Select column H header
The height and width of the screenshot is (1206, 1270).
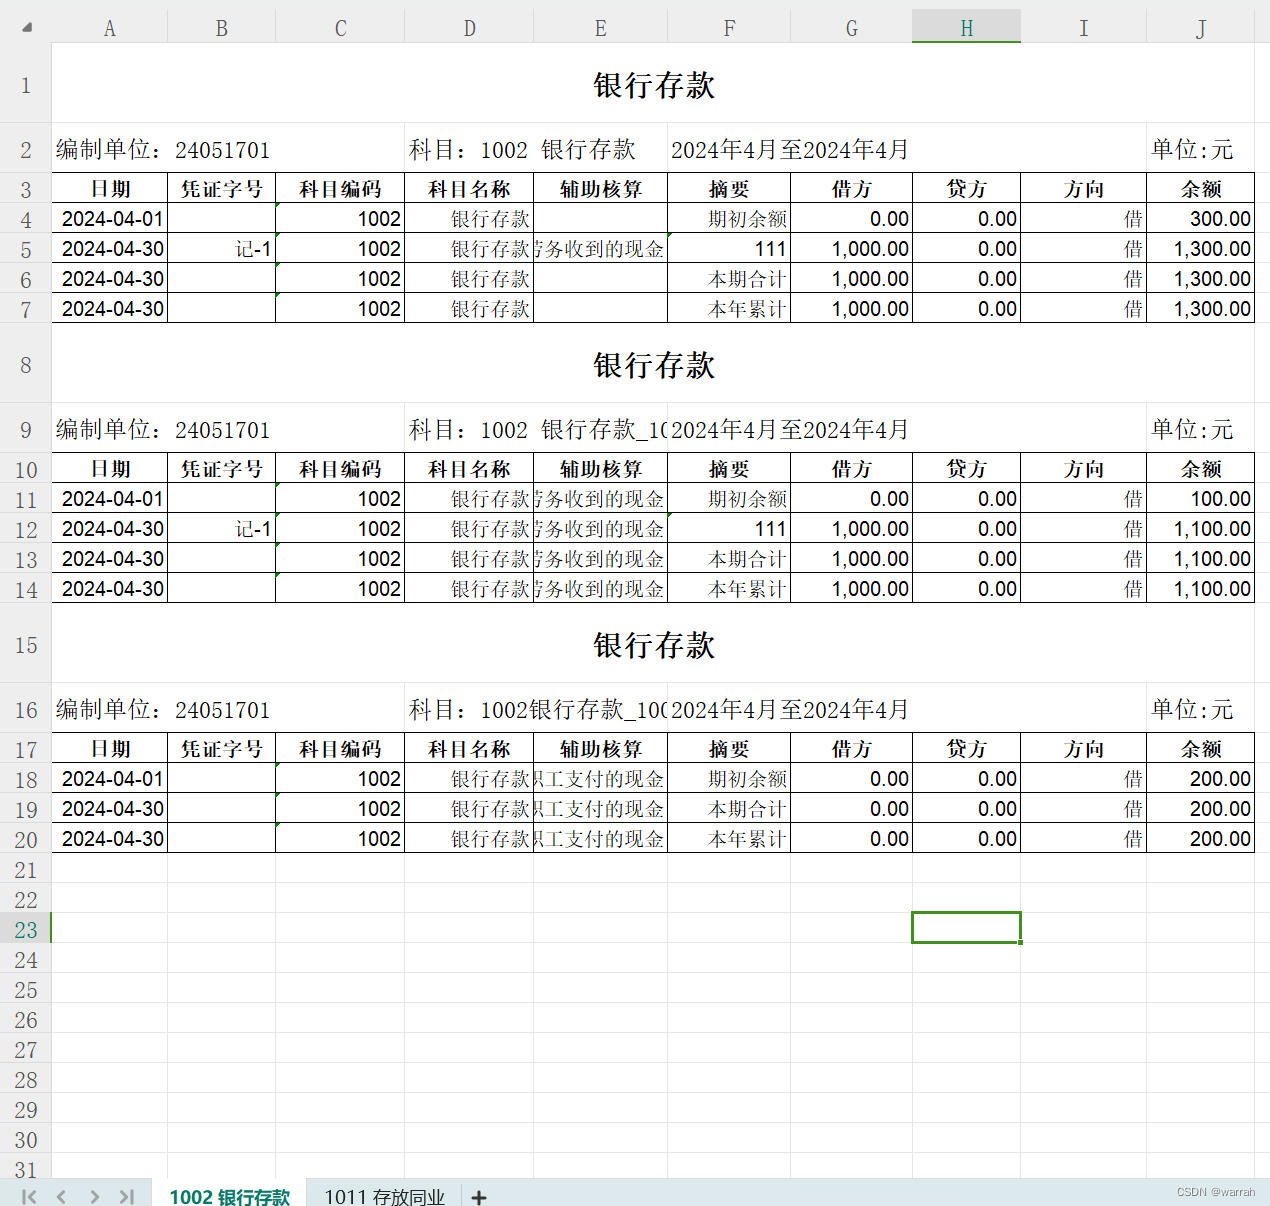(966, 28)
